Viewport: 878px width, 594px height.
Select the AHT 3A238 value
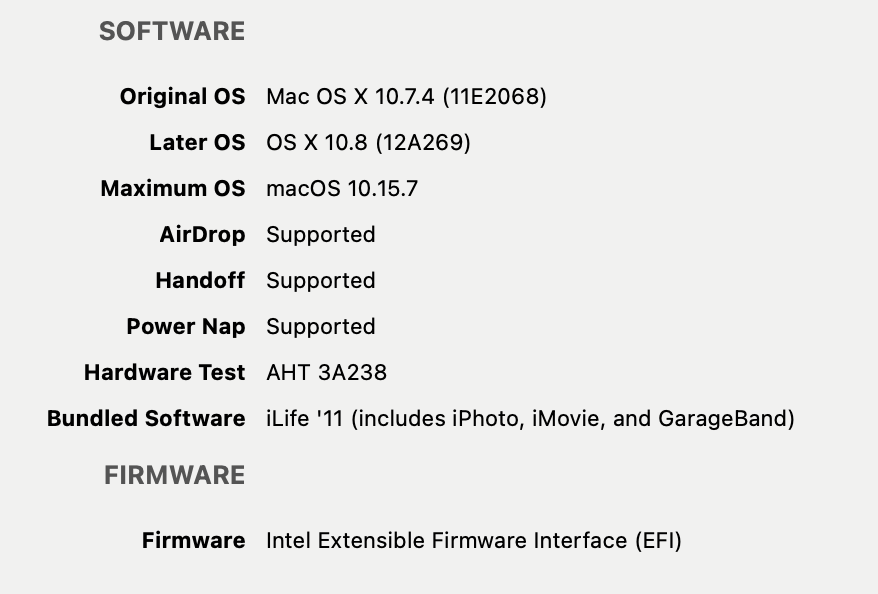(326, 373)
